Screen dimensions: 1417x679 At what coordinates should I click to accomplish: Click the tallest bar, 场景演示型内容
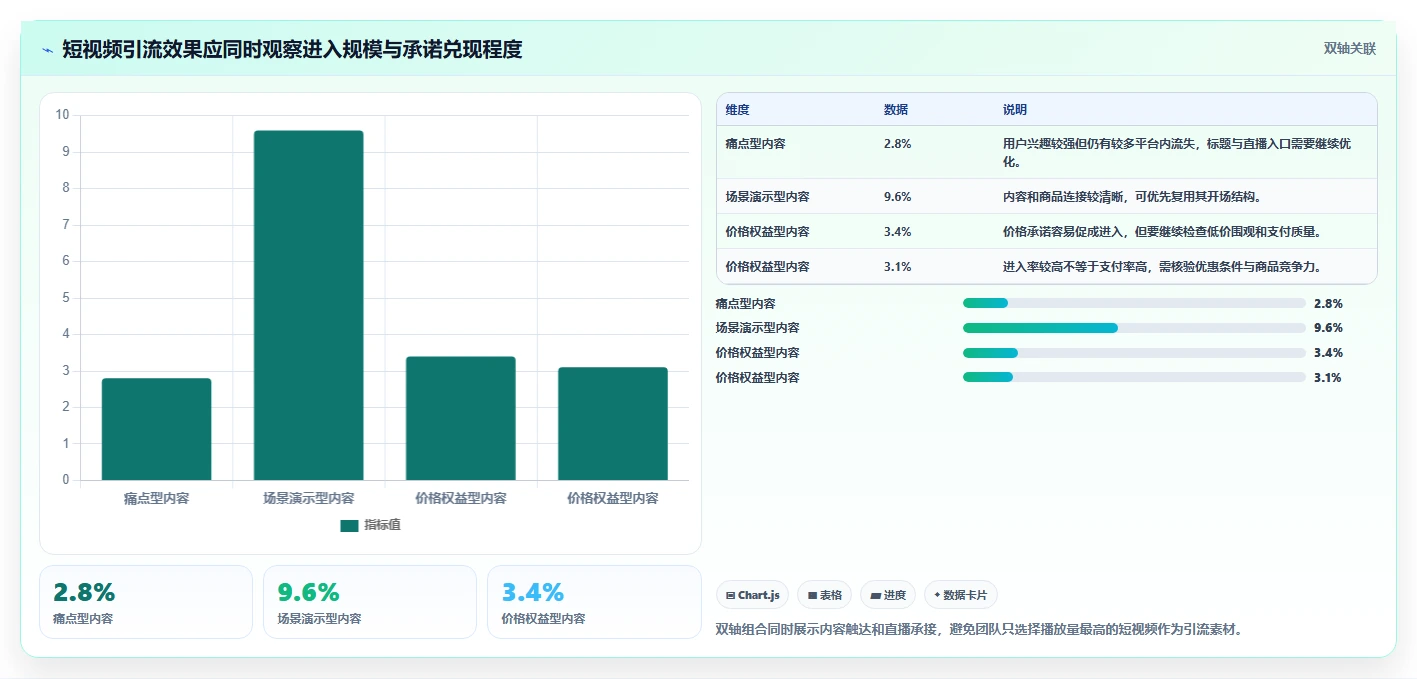(308, 305)
